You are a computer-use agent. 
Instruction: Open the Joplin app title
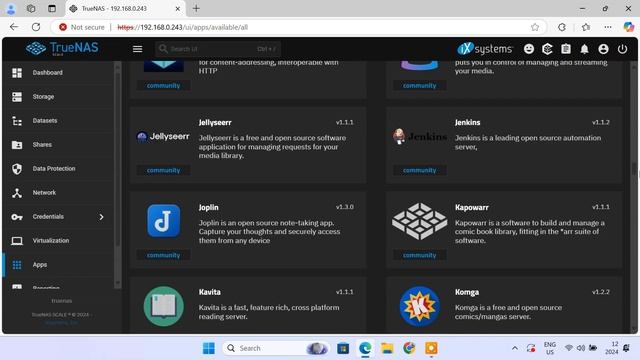click(x=209, y=207)
